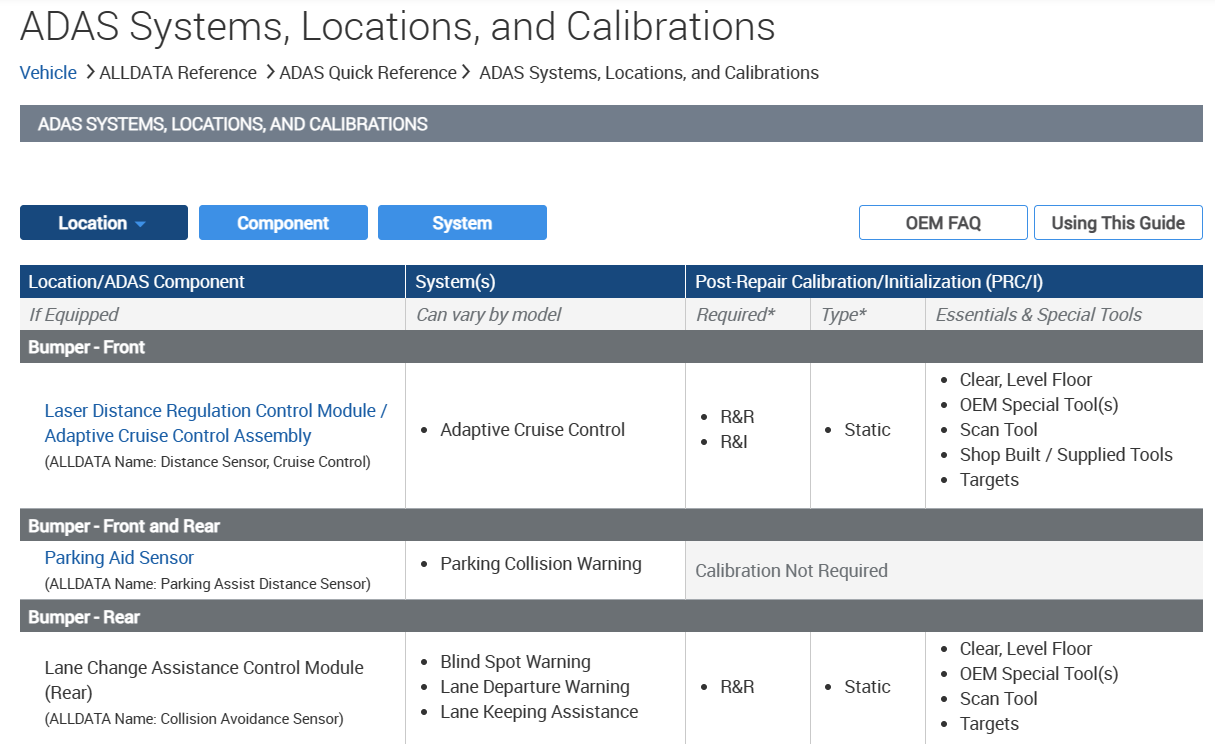Open the Location dropdown menu
The width and height of the screenshot is (1215, 744).
[103, 222]
